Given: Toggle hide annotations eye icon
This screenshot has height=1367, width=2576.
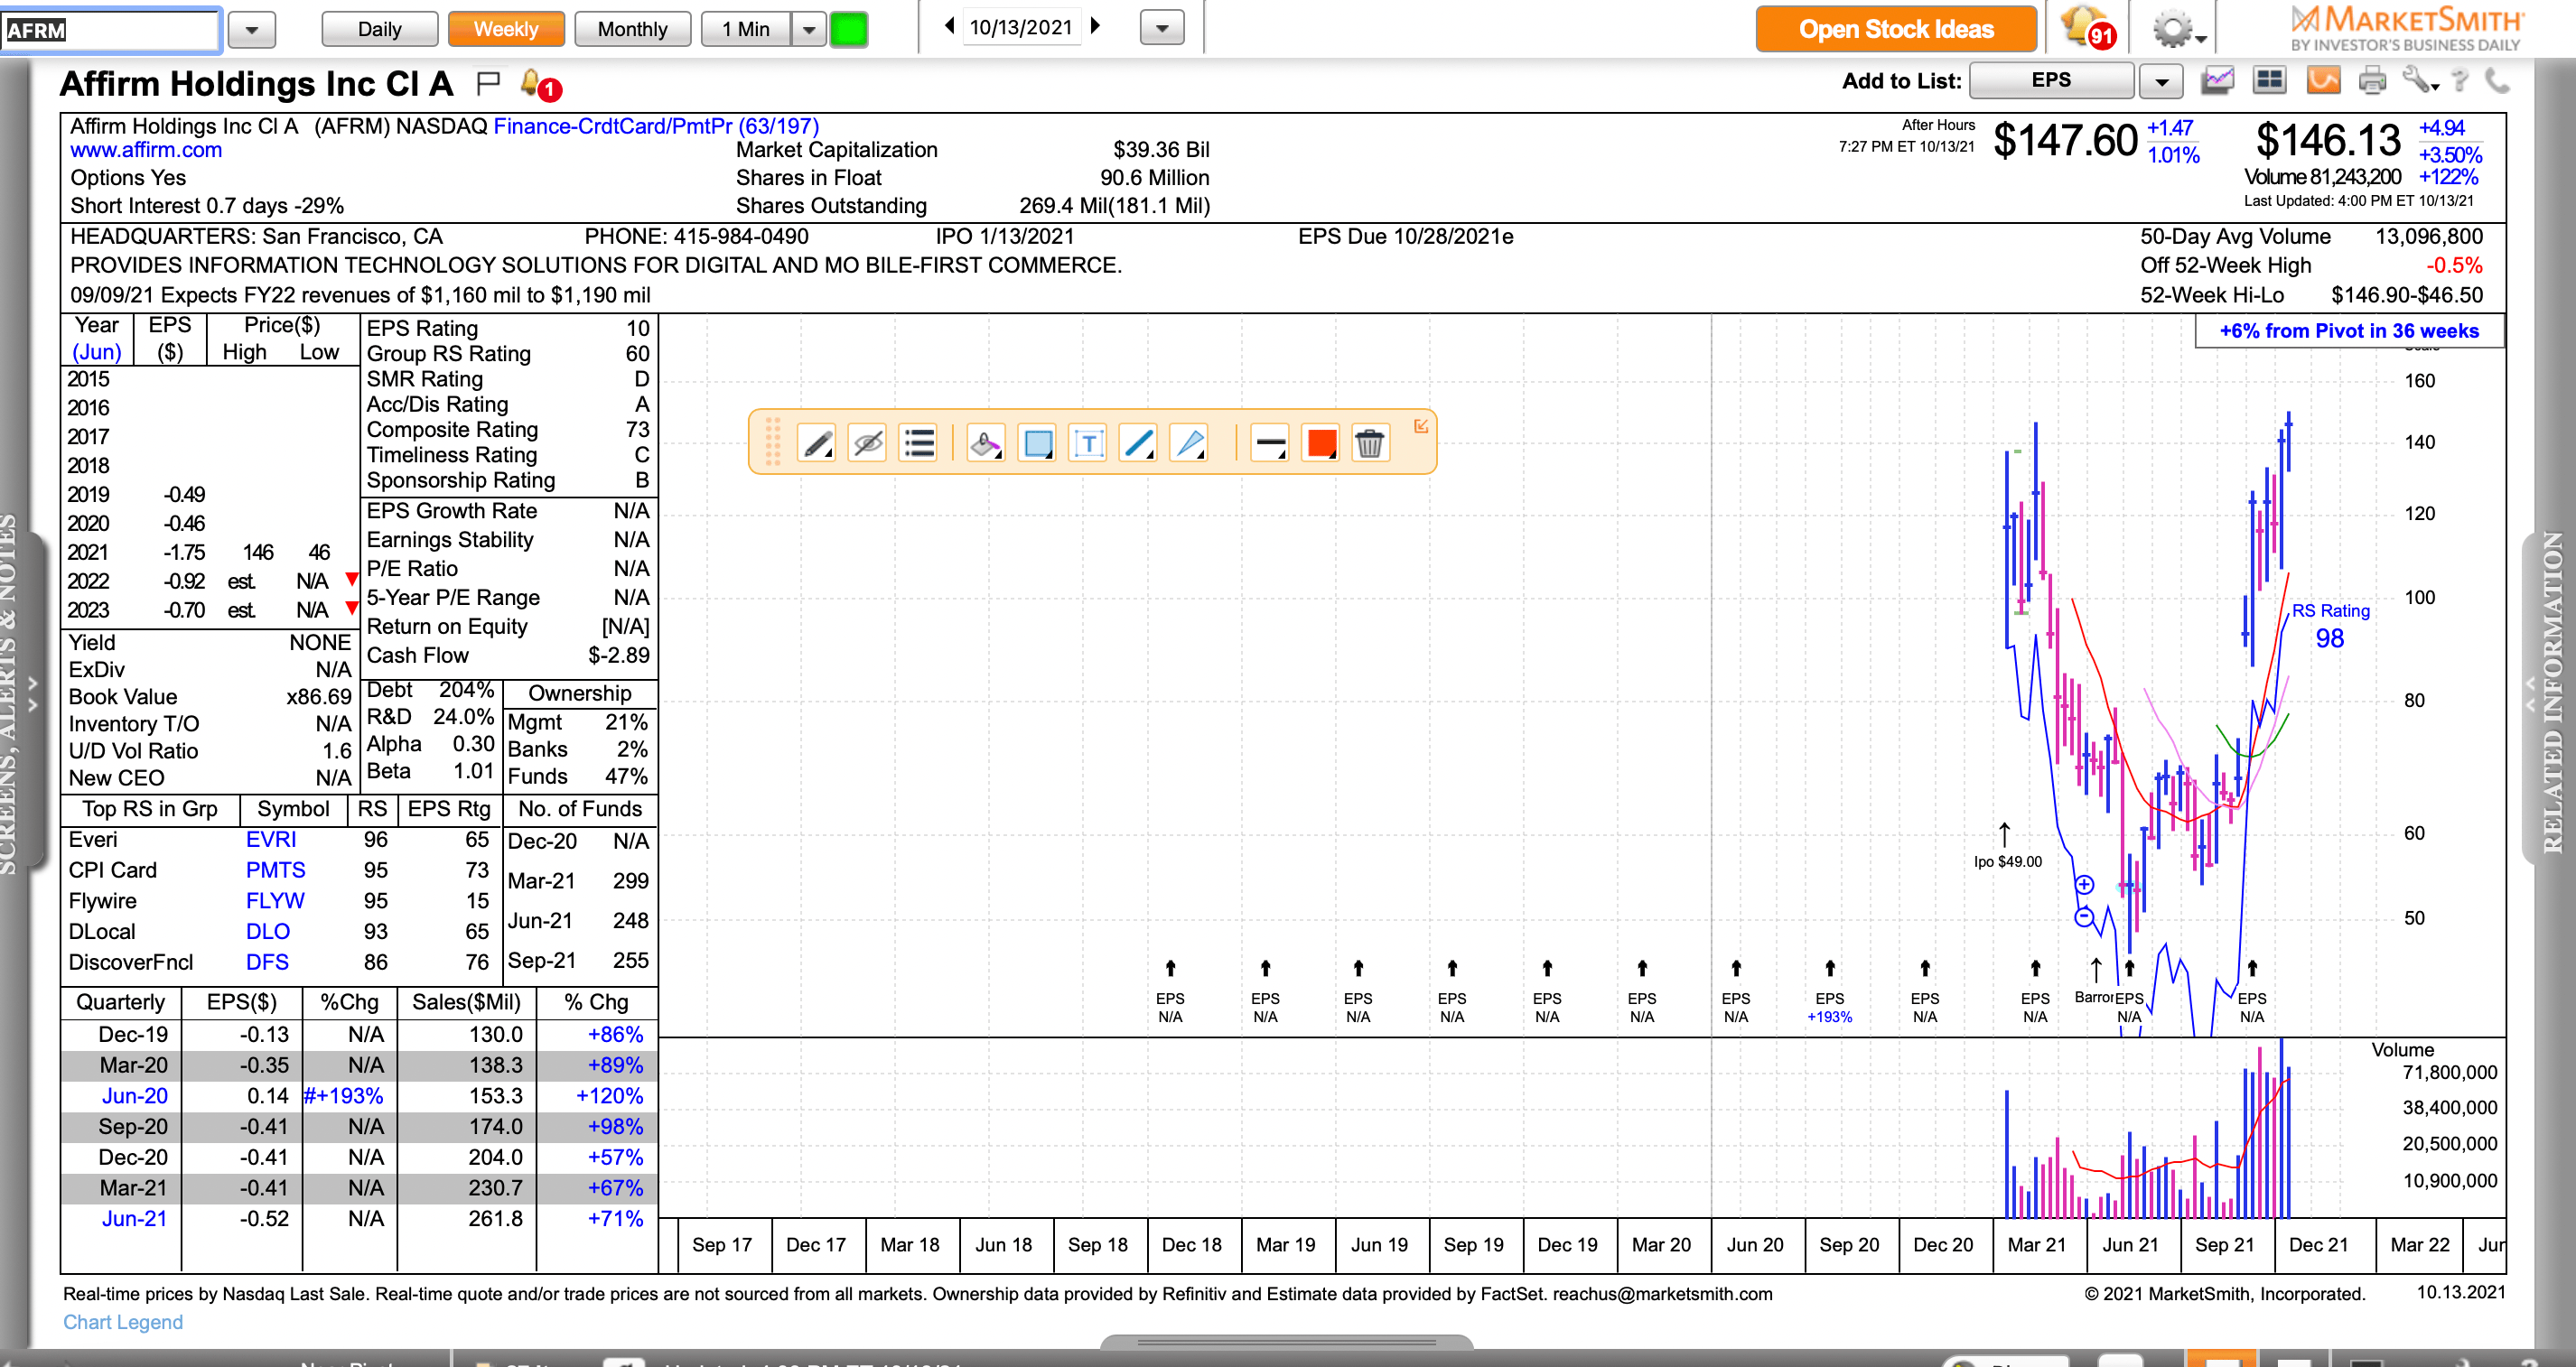Looking at the screenshot, I should [868, 443].
